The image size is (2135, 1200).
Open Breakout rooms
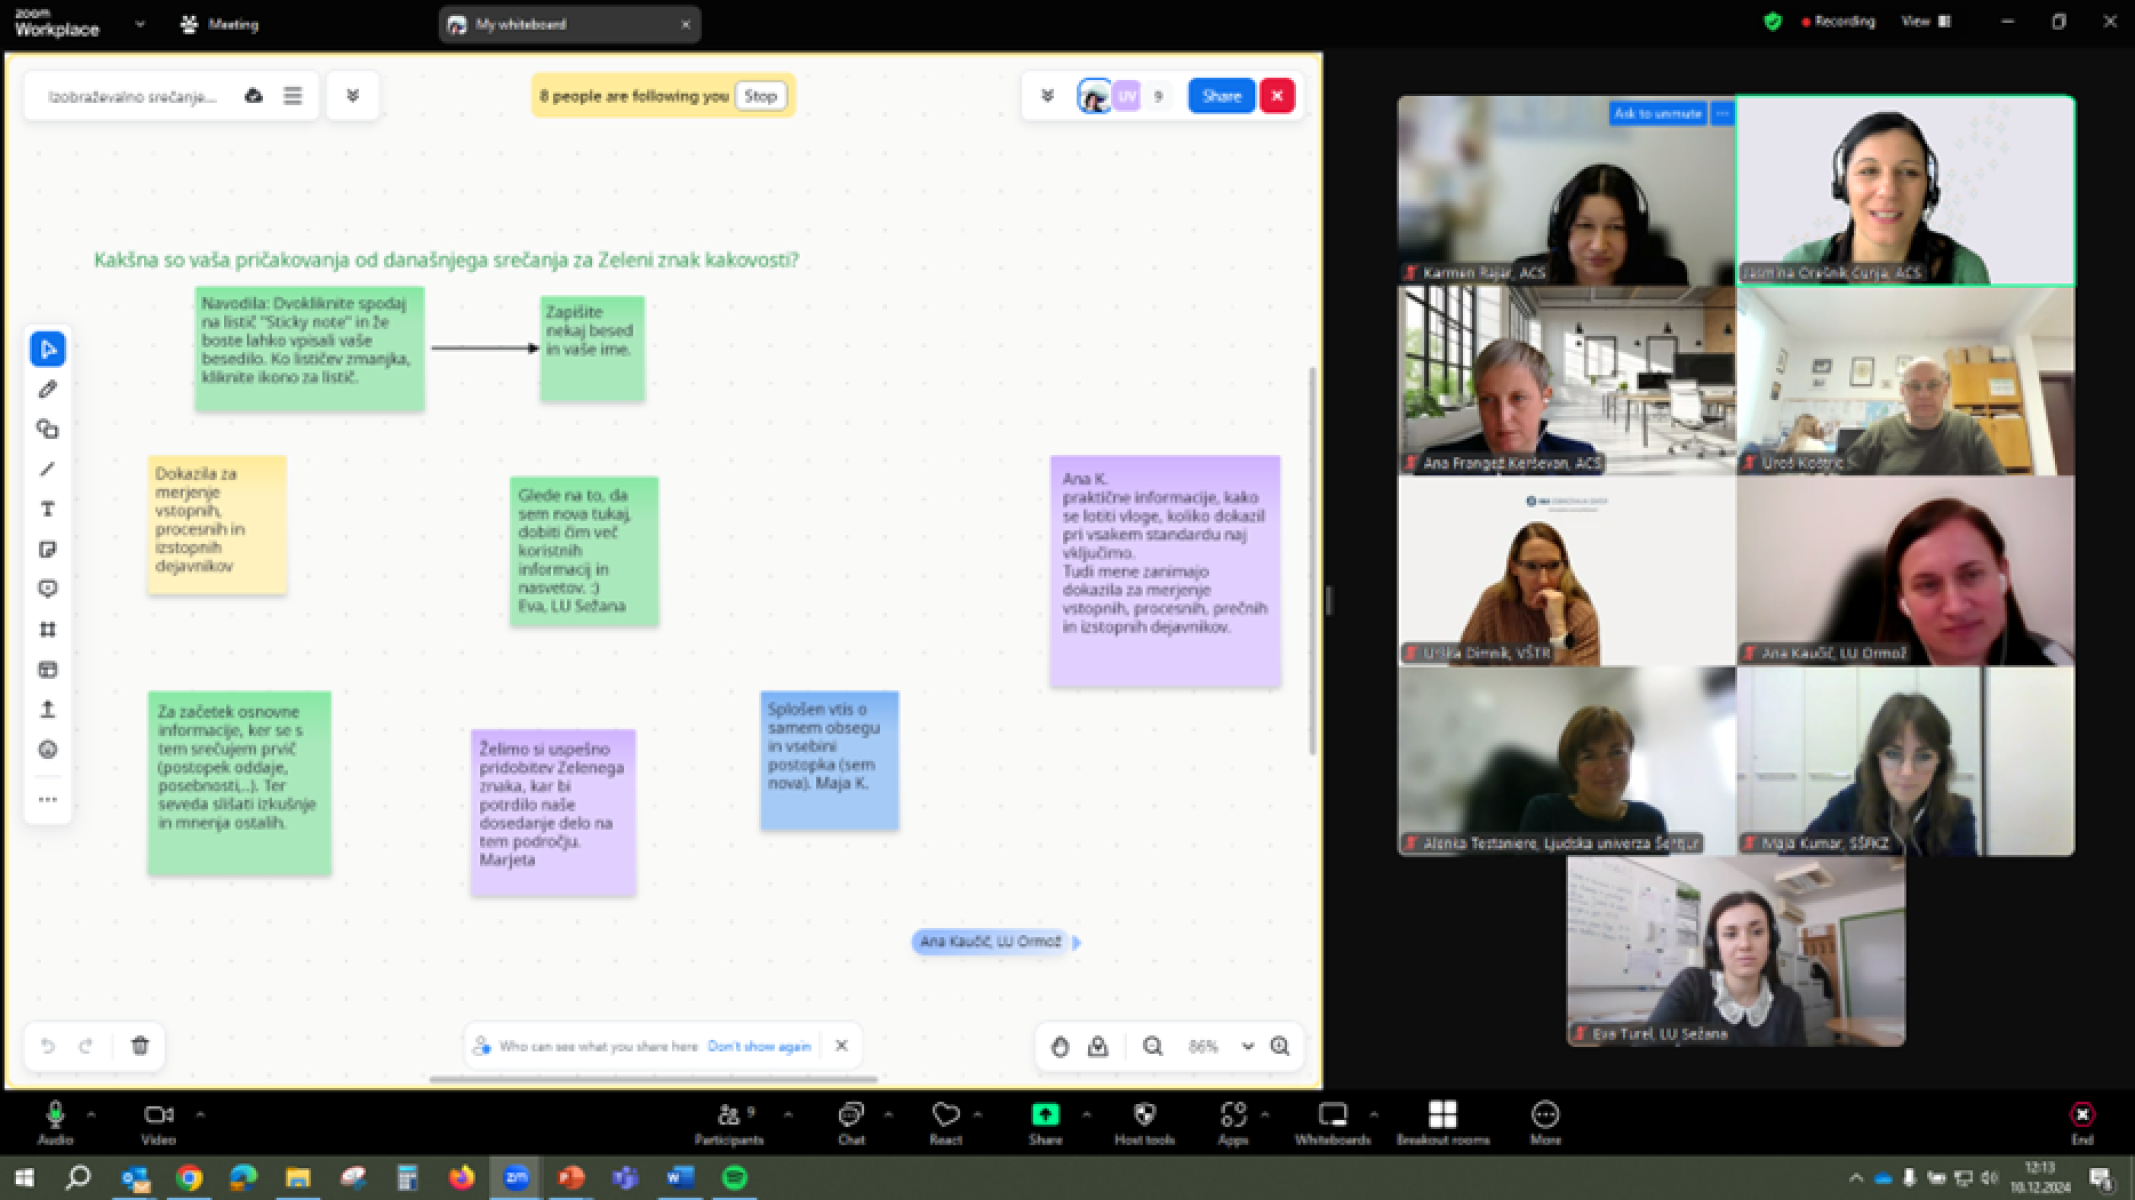pyautogui.click(x=1443, y=1122)
